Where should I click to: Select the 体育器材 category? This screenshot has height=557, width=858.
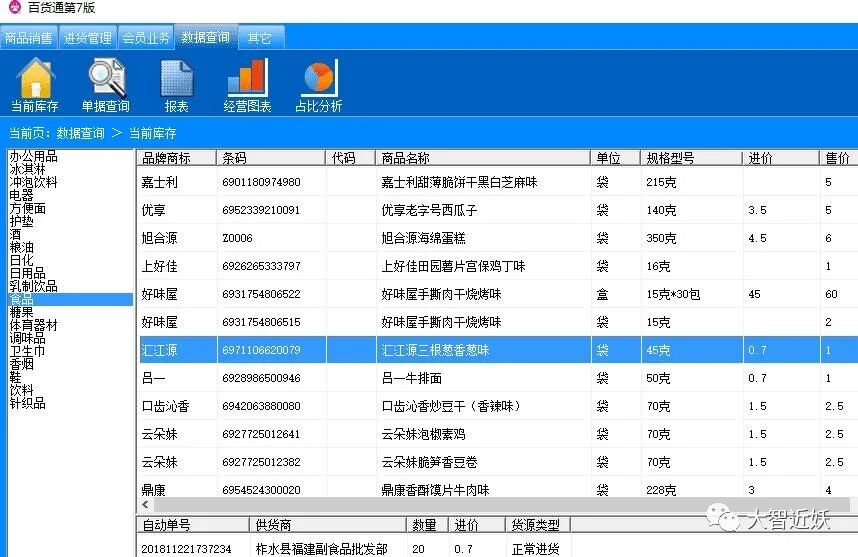(33, 325)
